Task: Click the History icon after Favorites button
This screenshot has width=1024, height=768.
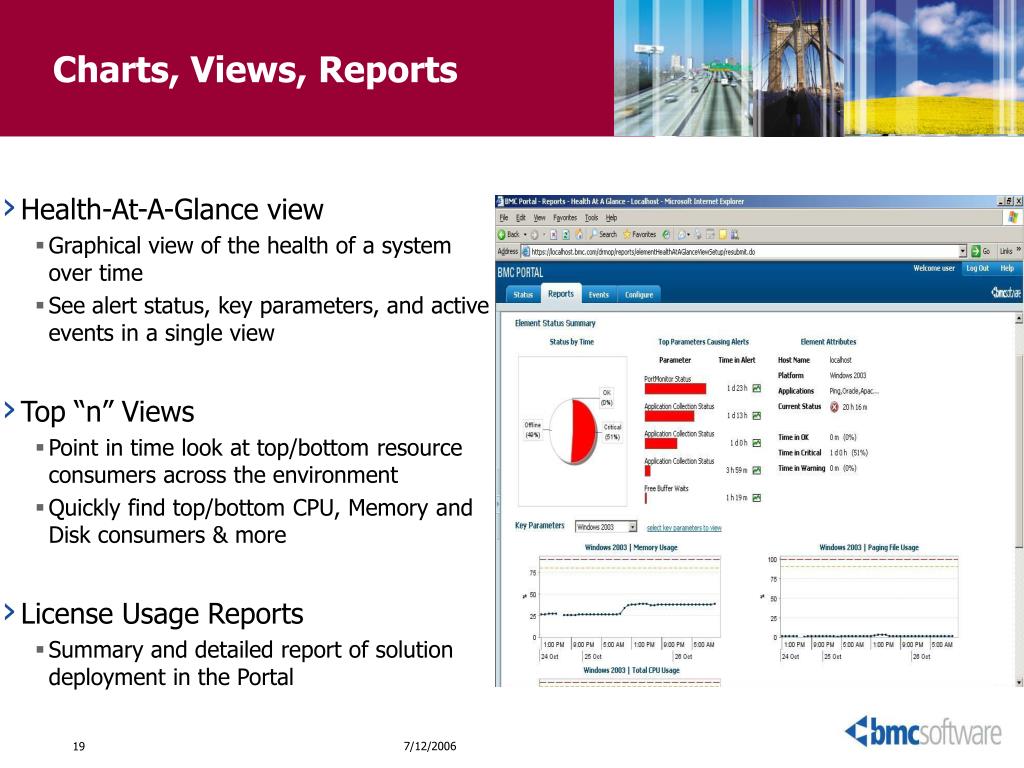Action: click(666, 234)
